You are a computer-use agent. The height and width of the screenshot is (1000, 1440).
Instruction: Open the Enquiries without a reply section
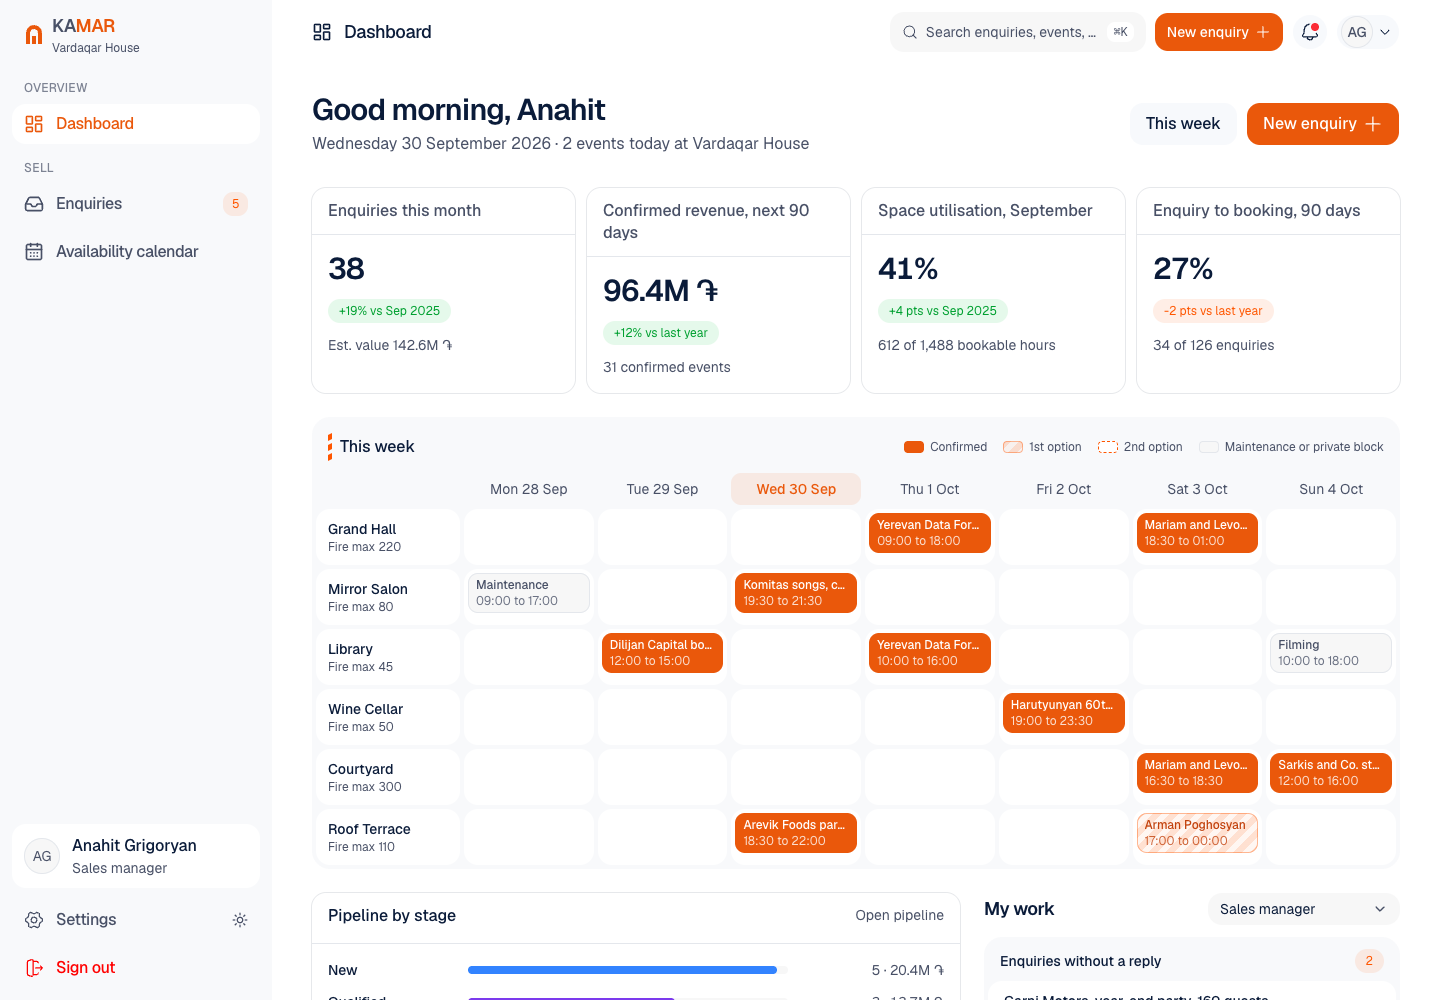pyautogui.click(x=1191, y=961)
